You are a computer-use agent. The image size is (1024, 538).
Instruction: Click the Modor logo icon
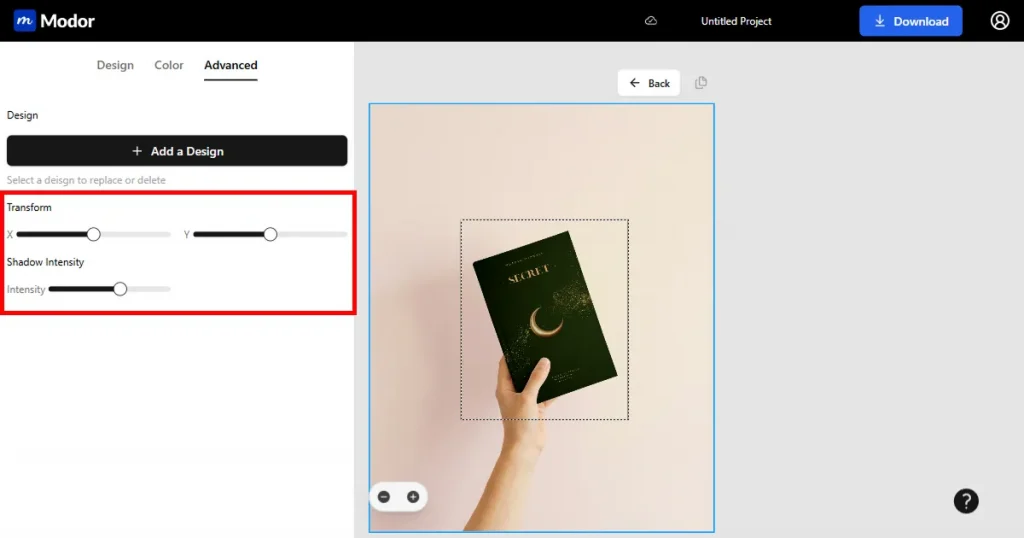(x=24, y=20)
